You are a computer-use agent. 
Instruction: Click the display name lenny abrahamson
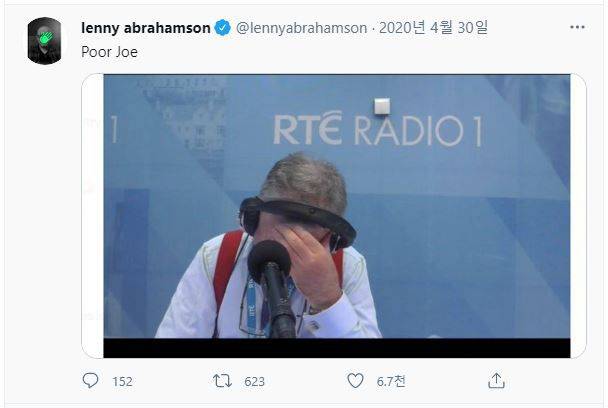click(146, 28)
